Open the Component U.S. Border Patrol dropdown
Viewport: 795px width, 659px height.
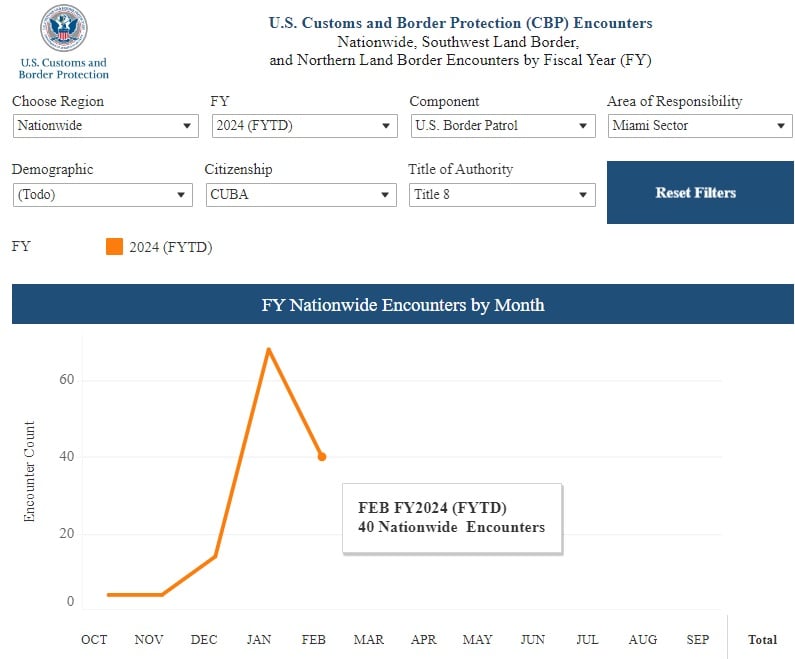[502, 126]
